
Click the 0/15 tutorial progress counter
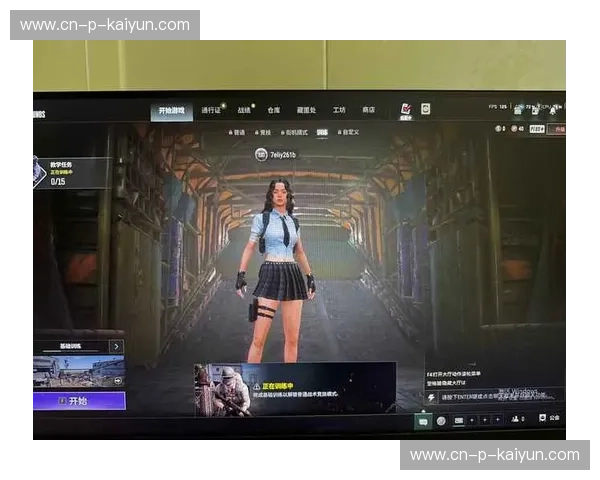(x=58, y=181)
